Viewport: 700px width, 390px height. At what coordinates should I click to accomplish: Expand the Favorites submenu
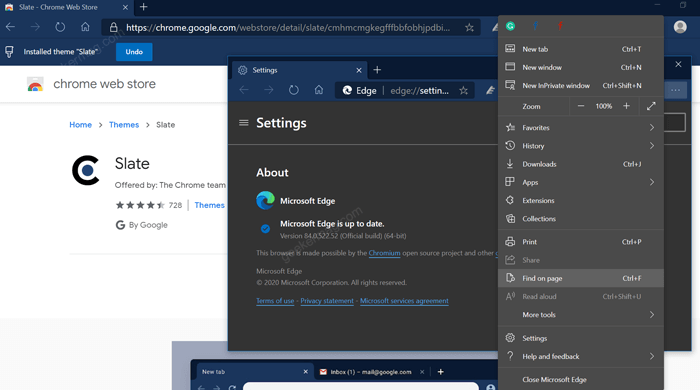(x=580, y=128)
